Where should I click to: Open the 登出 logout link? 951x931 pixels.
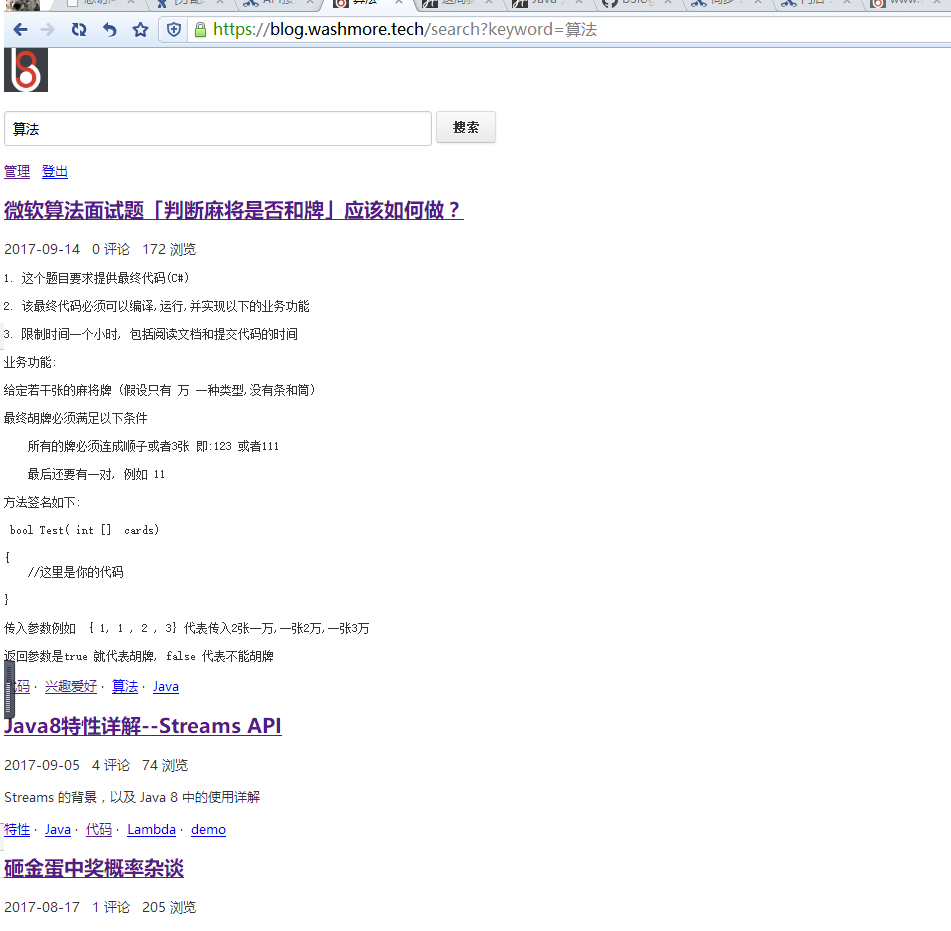coord(54,172)
